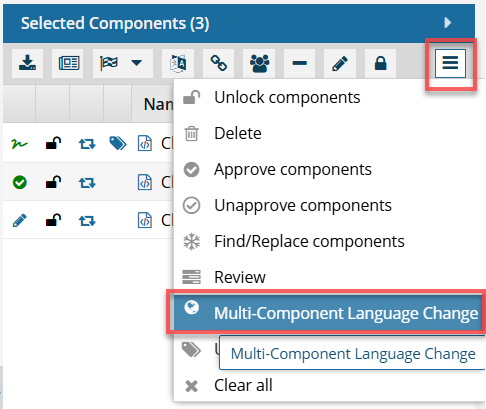Toggle open lock on first component row
Viewport: 486px width, 409px height.
[53, 143]
